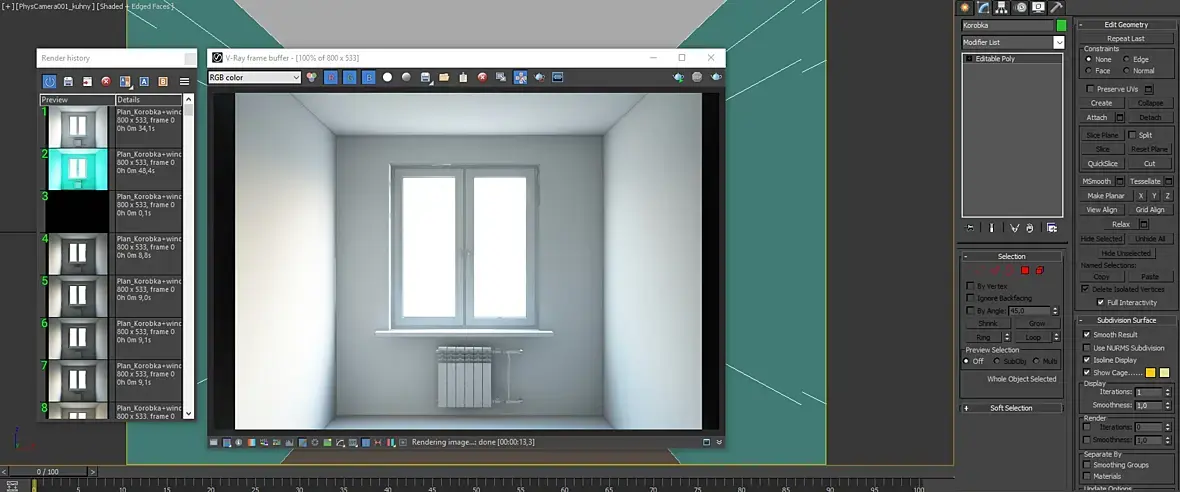Screen dimensions: 1180x492
Task: Click the Grow selection button
Action: (x=1036, y=323)
